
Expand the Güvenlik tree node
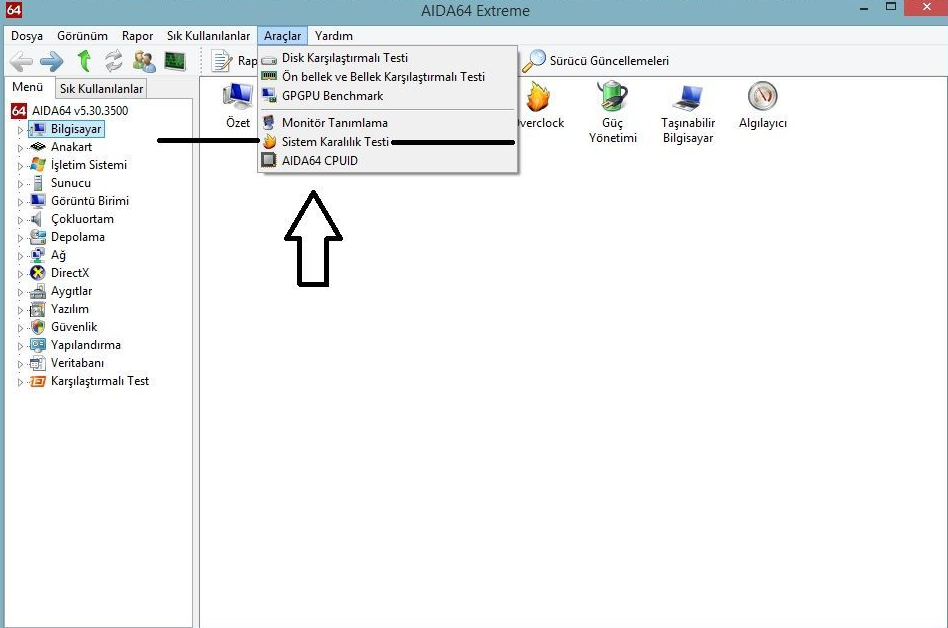click(20, 329)
